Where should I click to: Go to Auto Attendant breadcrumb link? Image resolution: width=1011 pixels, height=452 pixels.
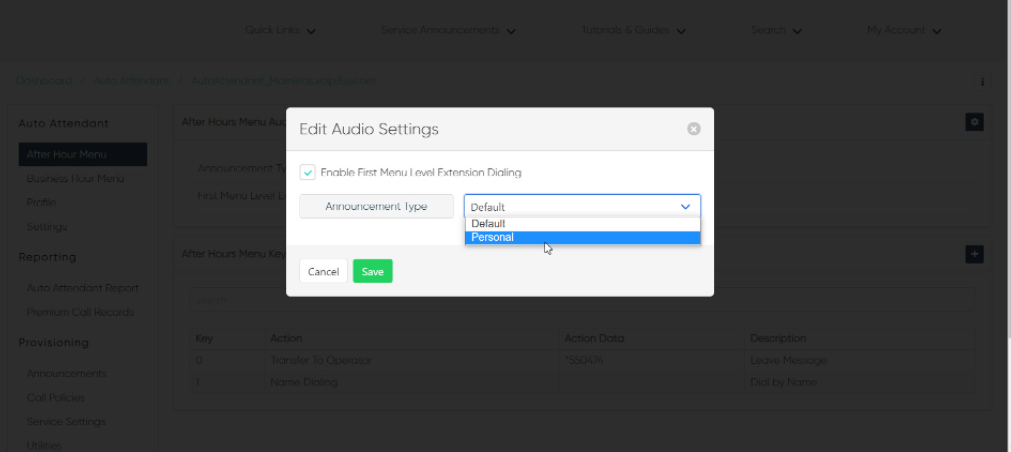[132, 81]
